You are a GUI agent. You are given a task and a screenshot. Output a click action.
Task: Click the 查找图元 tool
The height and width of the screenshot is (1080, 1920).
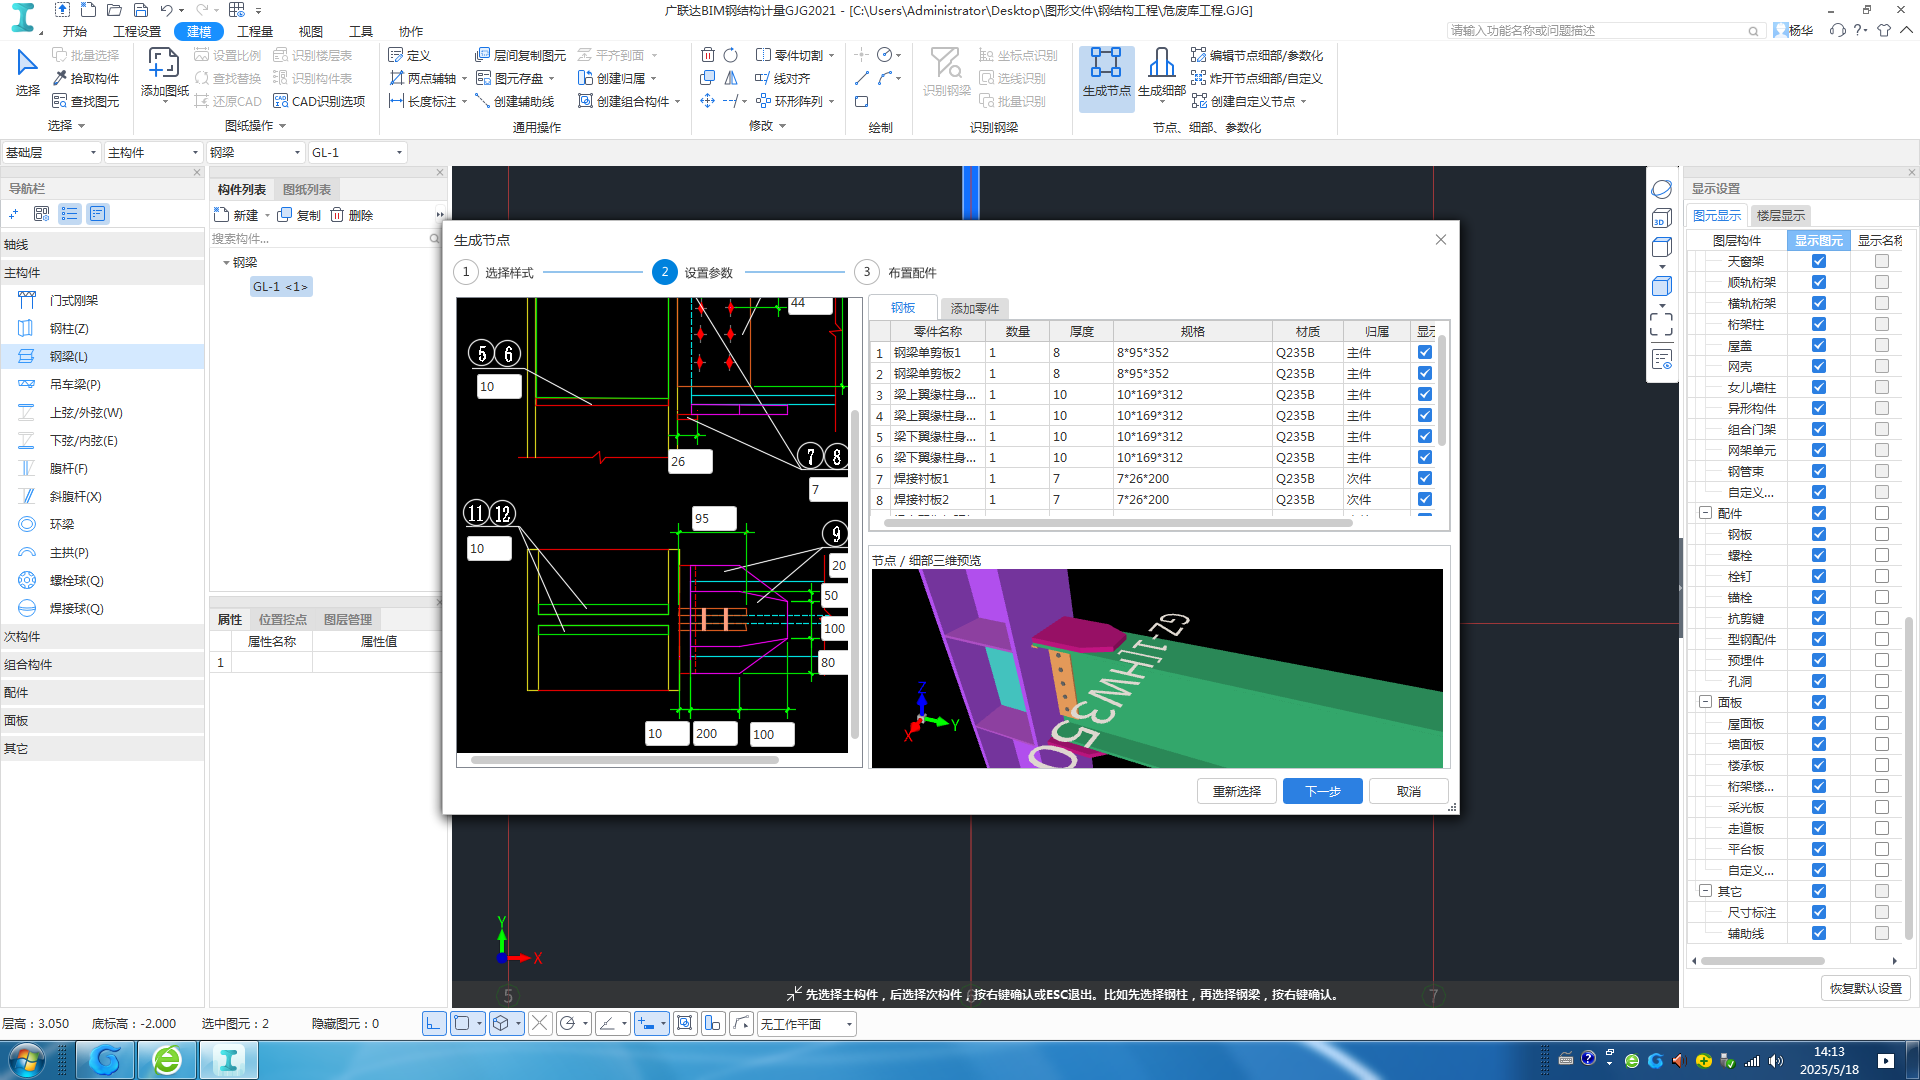point(86,101)
